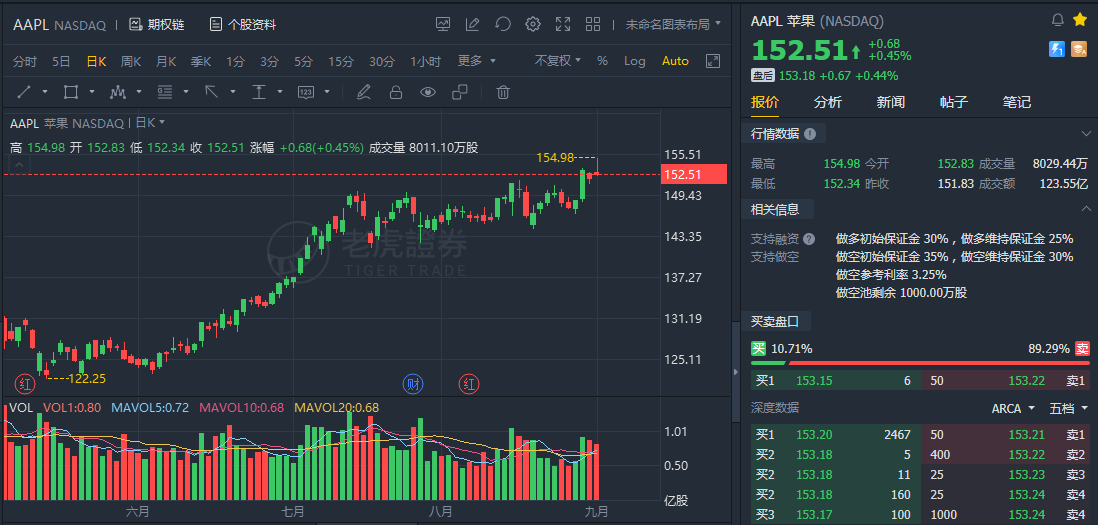Toggle the lock drawings icon
Viewport: 1098px width, 525px height.
click(396, 92)
